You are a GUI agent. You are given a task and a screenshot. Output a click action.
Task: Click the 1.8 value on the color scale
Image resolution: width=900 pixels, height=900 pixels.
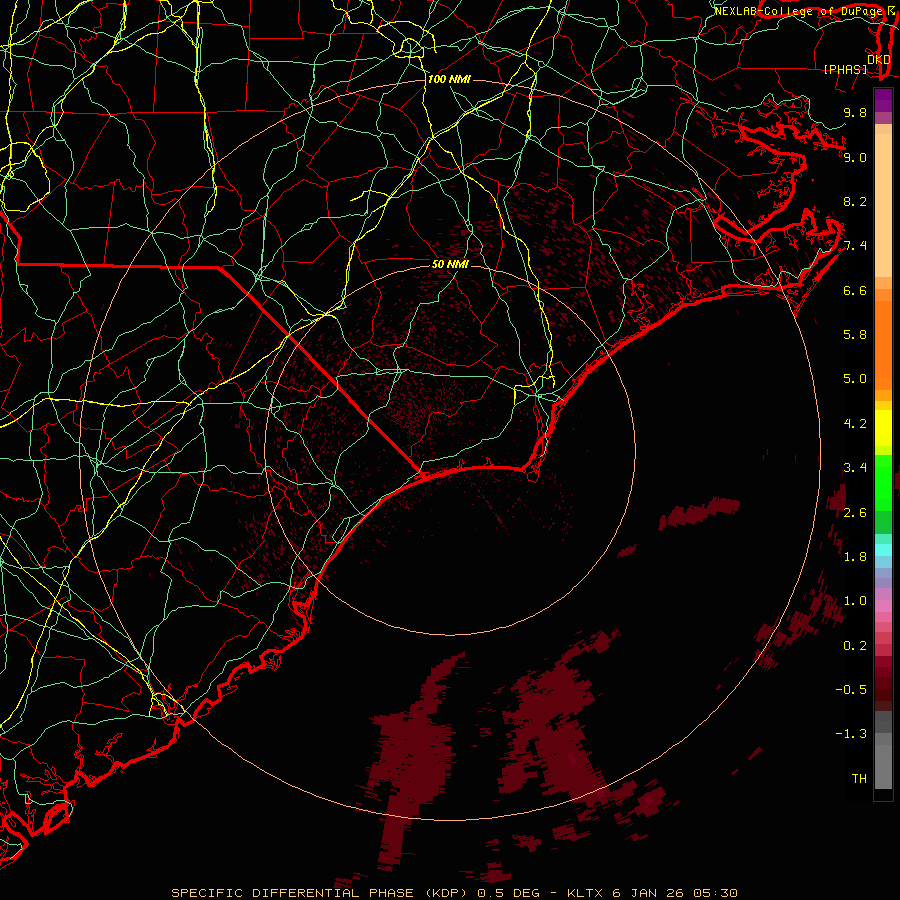click(855, 557)
